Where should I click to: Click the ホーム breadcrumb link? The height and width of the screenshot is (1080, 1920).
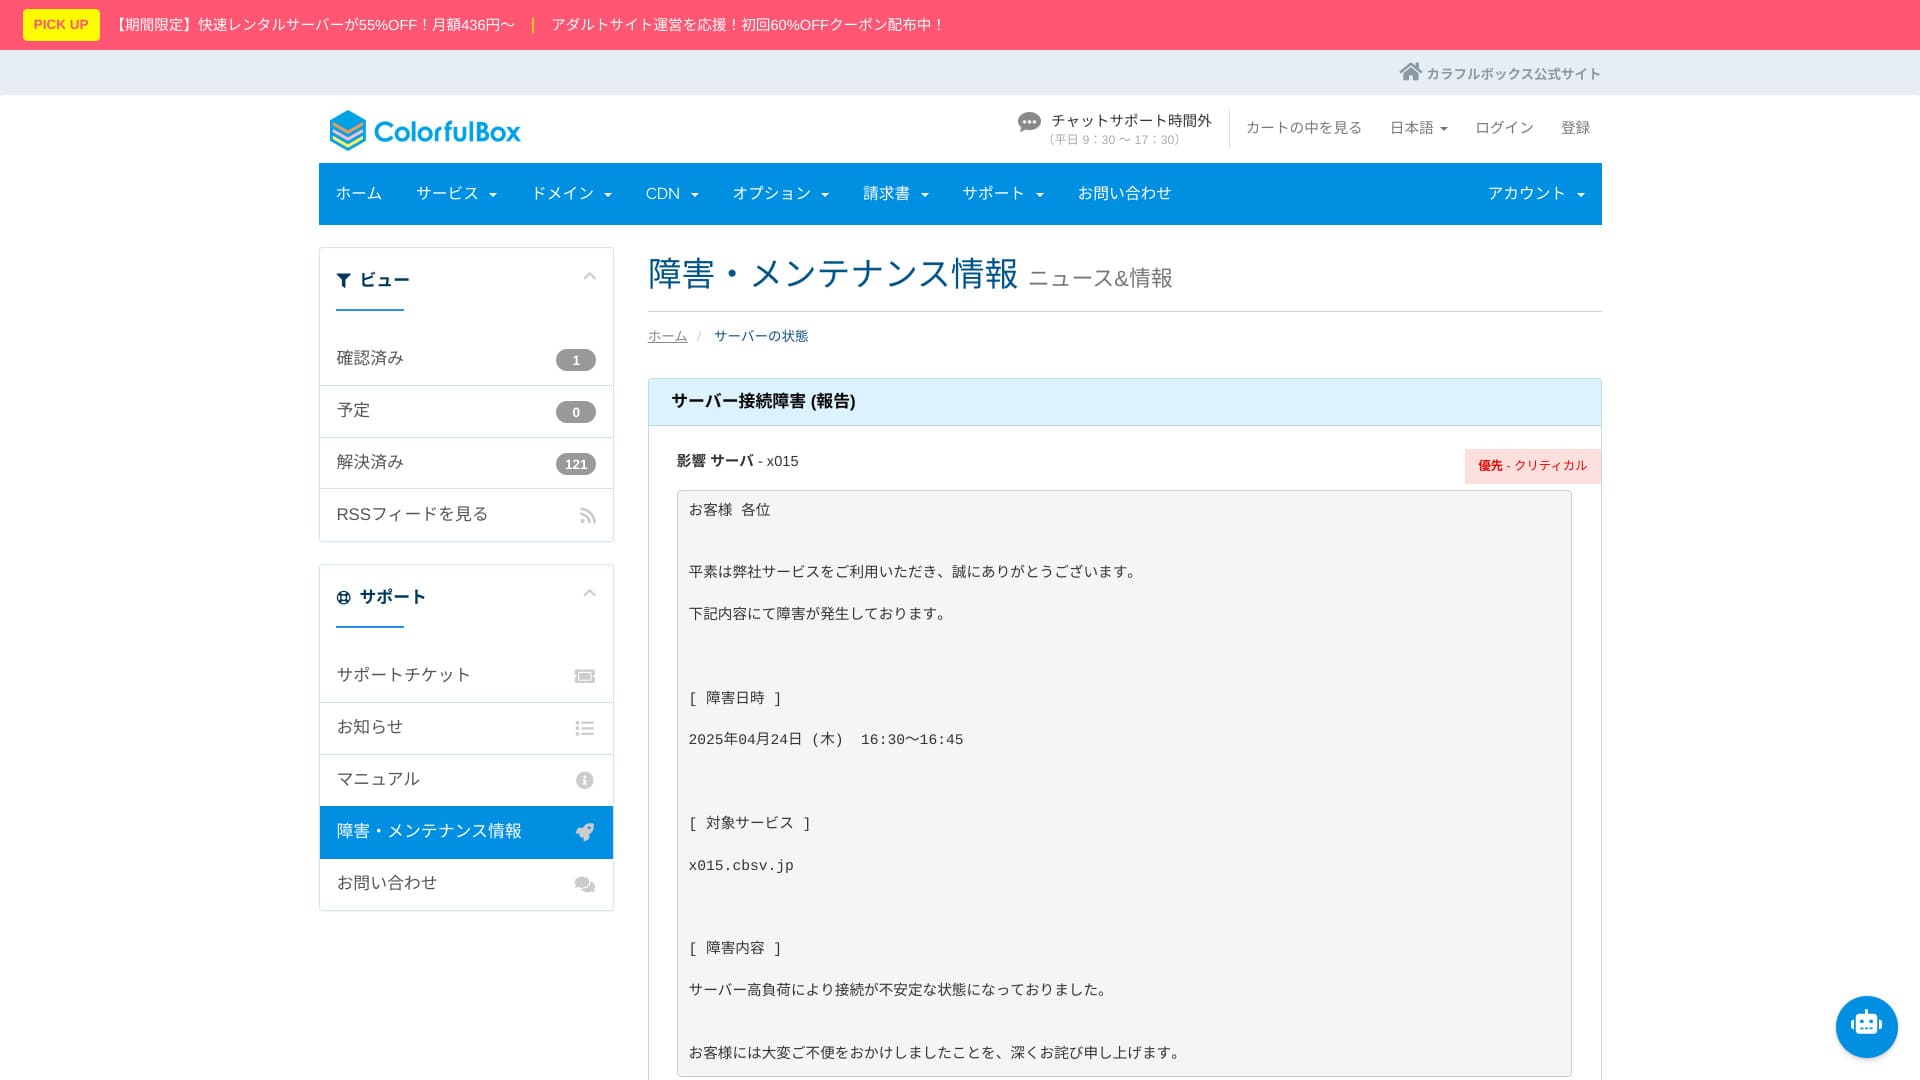(667, 336)
